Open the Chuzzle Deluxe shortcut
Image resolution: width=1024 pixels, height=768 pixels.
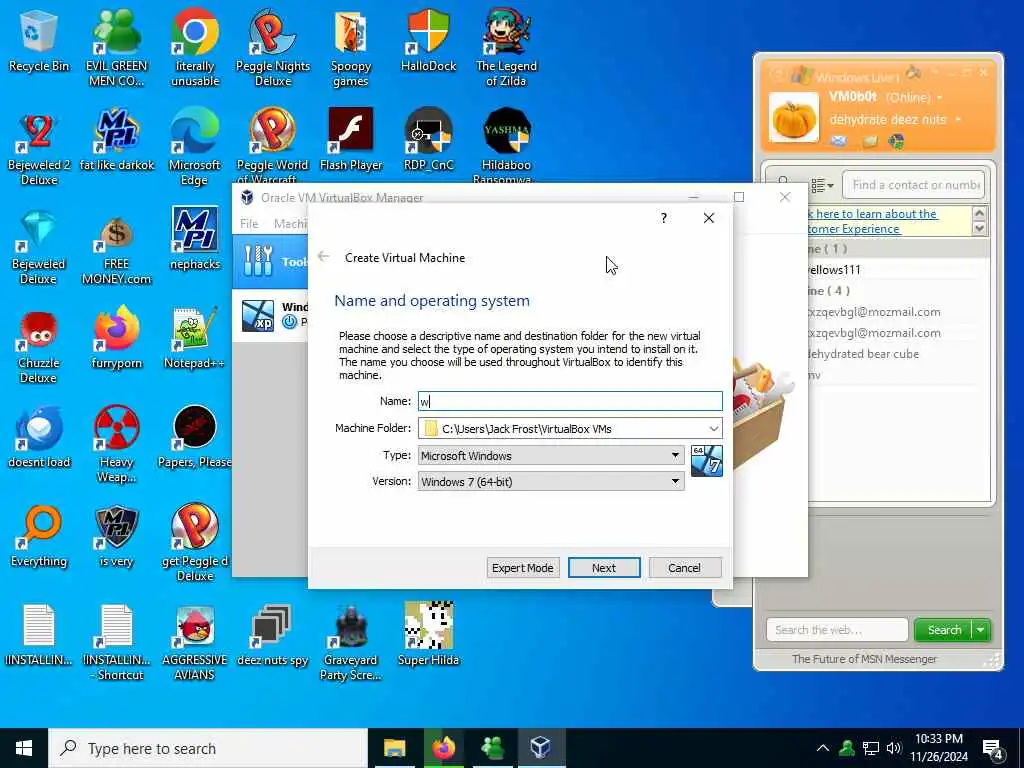[39, 345]
